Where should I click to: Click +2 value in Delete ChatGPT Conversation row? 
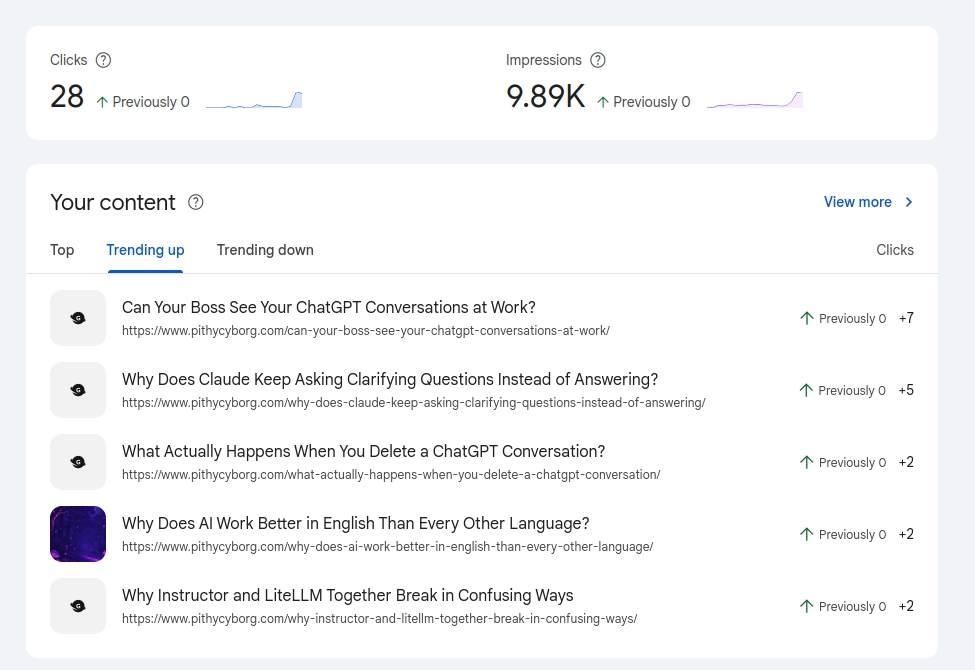[906, 462]
